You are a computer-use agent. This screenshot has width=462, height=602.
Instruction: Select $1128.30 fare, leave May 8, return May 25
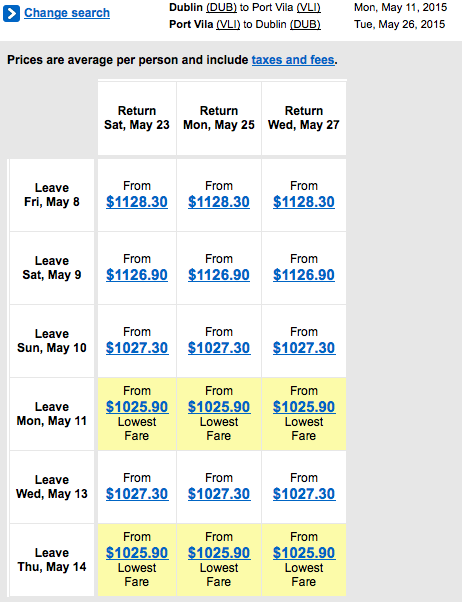(x=219, y=202)
